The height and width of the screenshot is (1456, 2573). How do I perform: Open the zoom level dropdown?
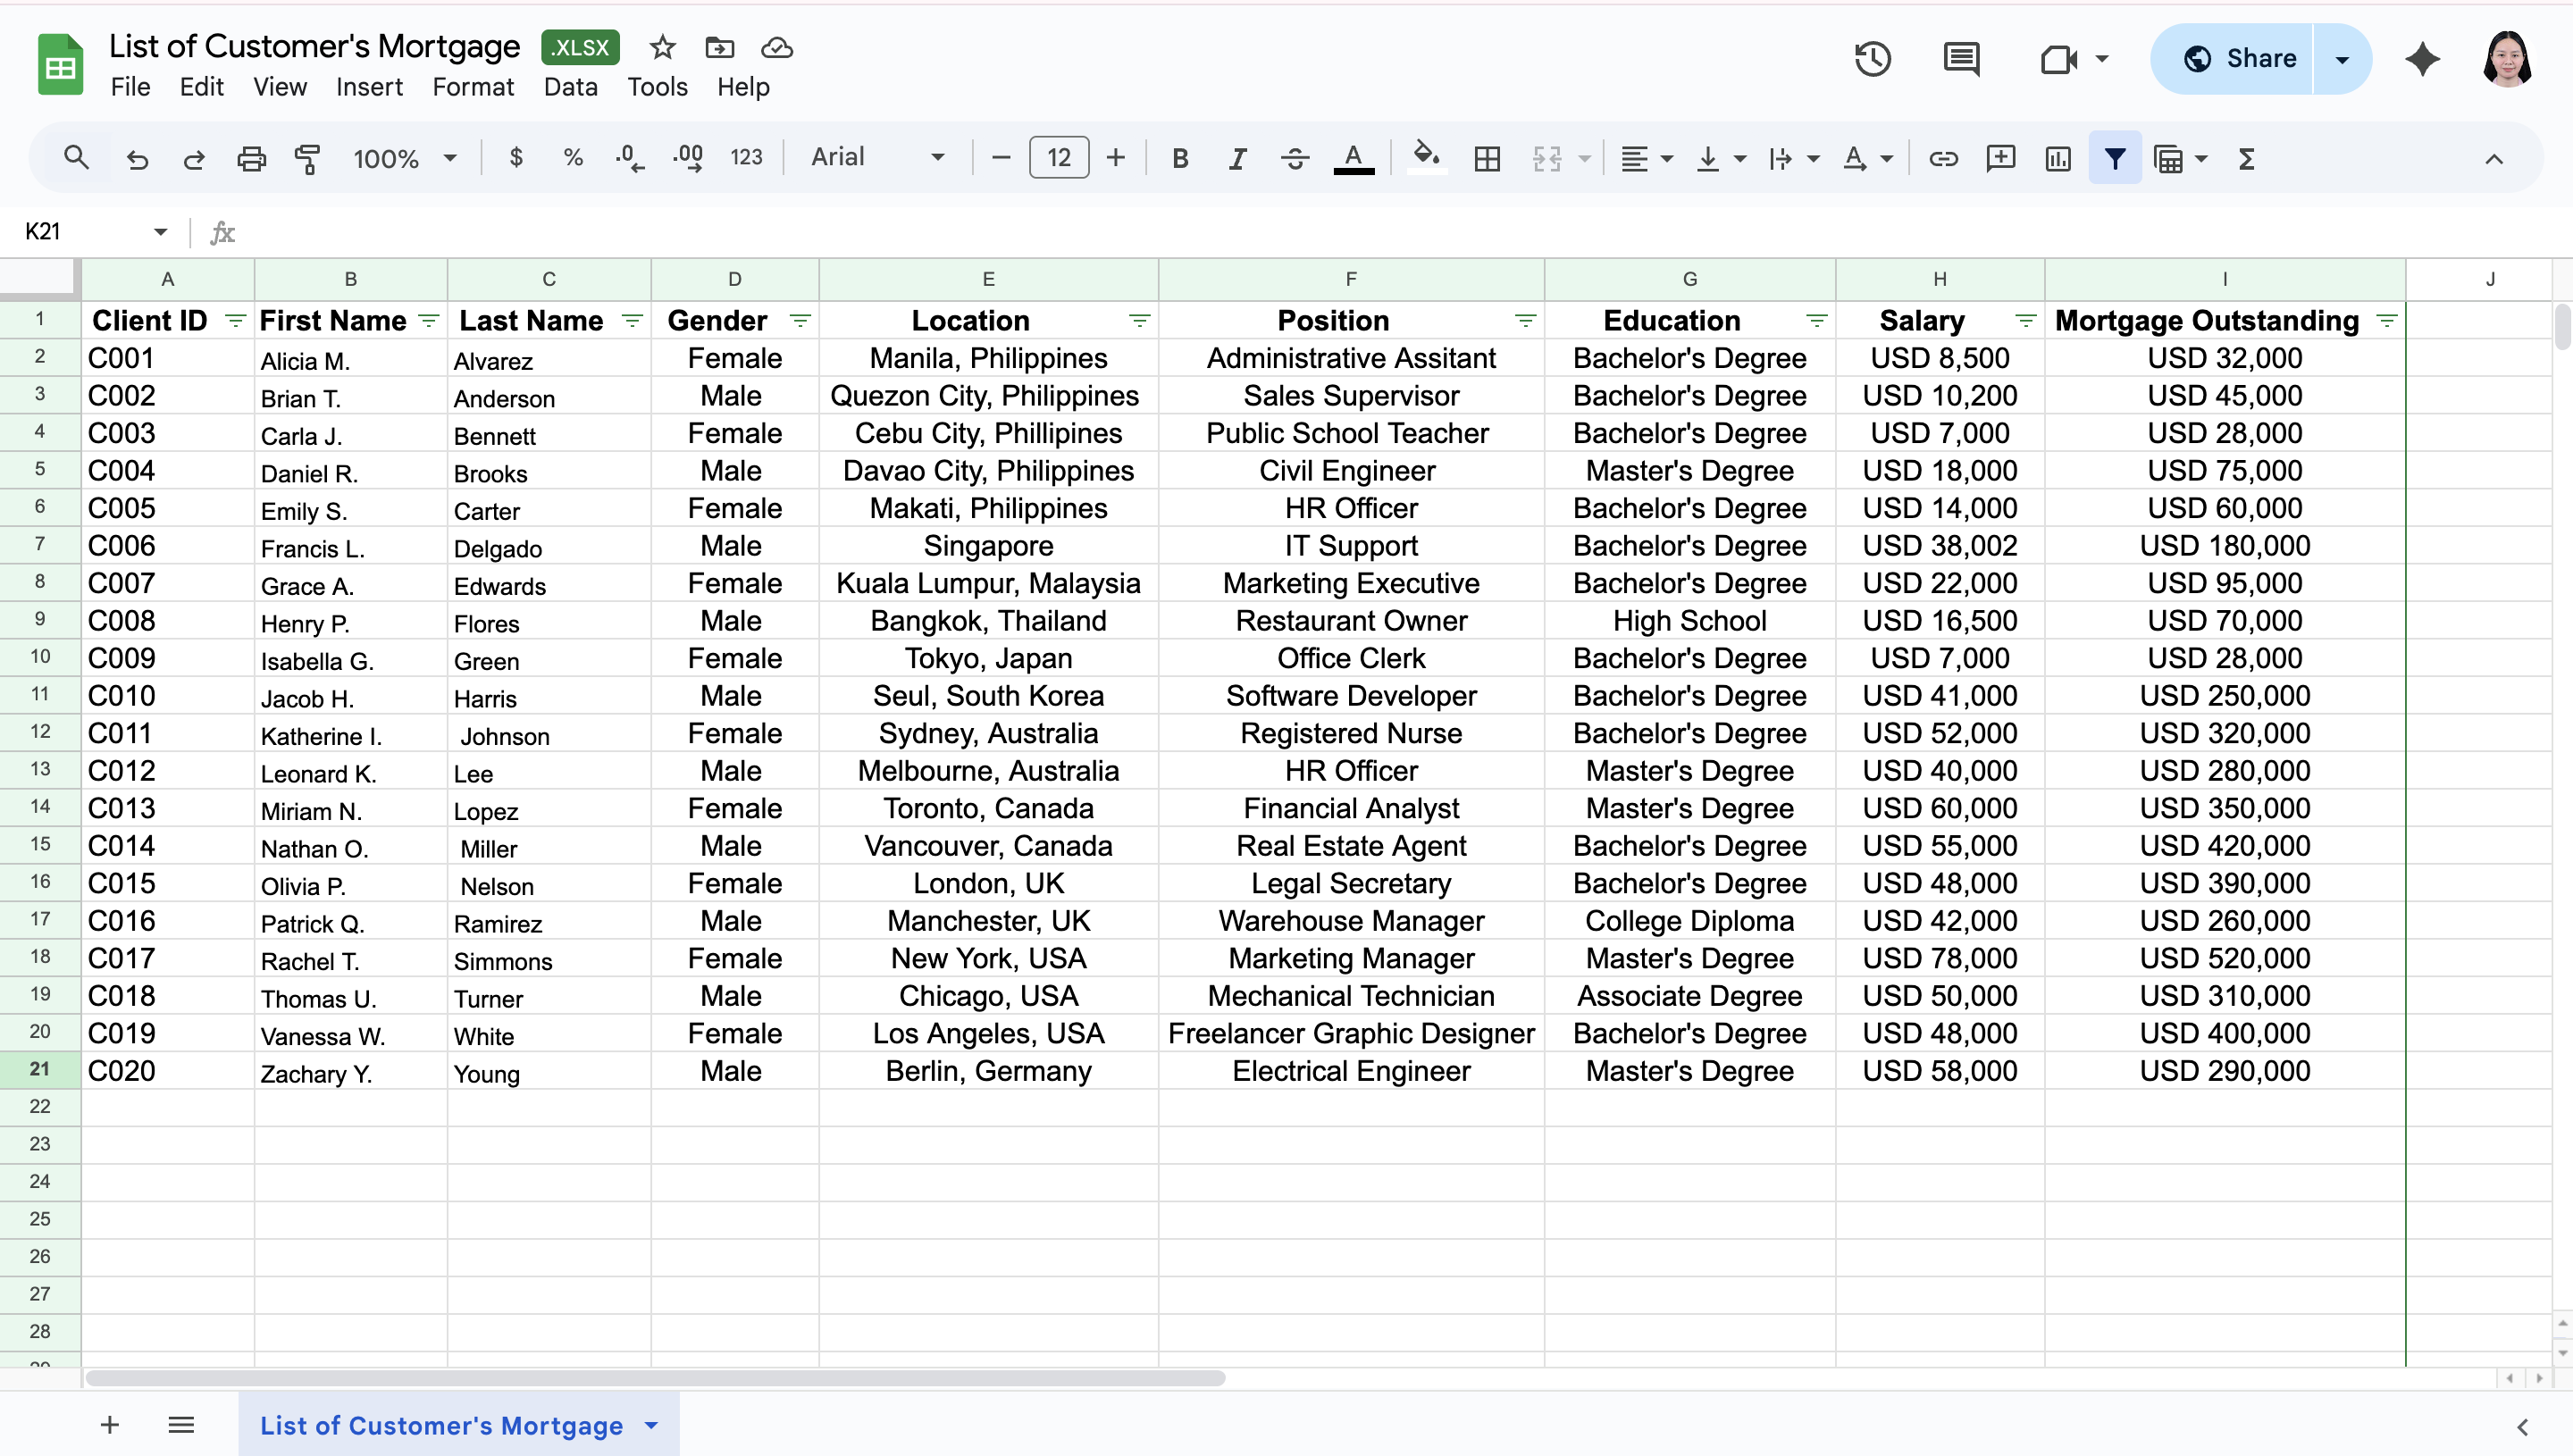404,158
